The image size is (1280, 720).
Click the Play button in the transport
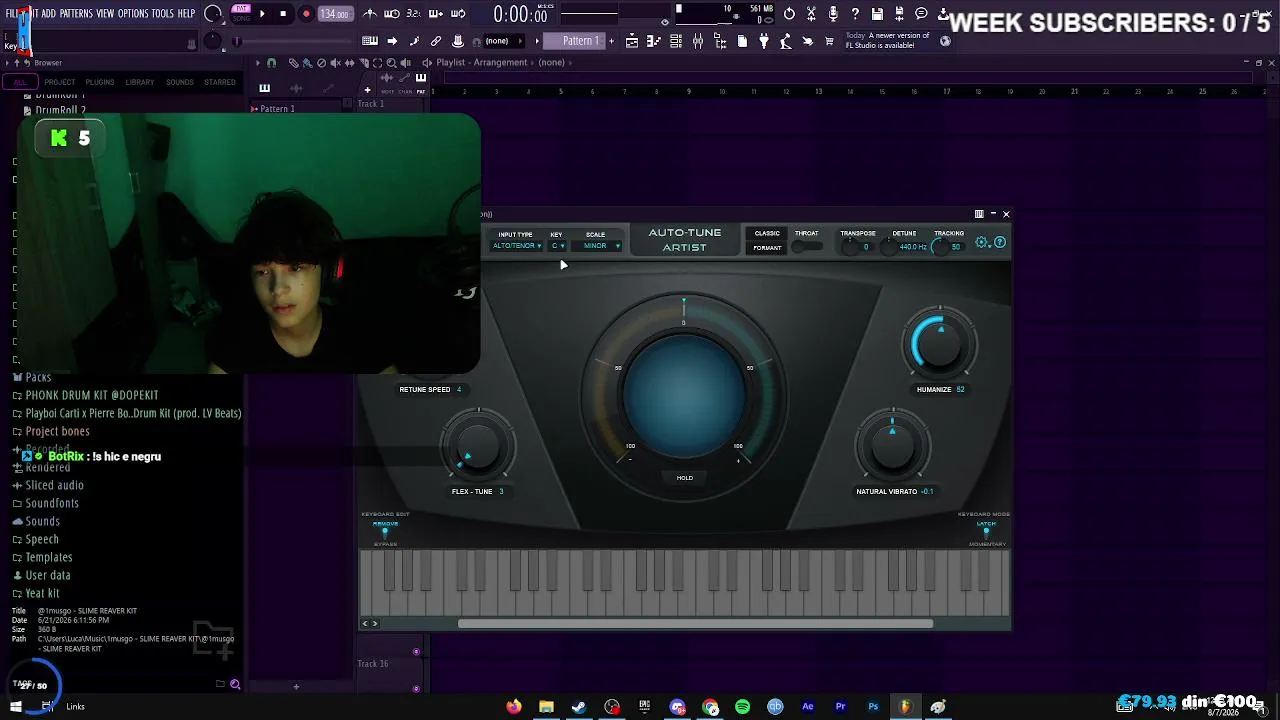tap(262, 14)
